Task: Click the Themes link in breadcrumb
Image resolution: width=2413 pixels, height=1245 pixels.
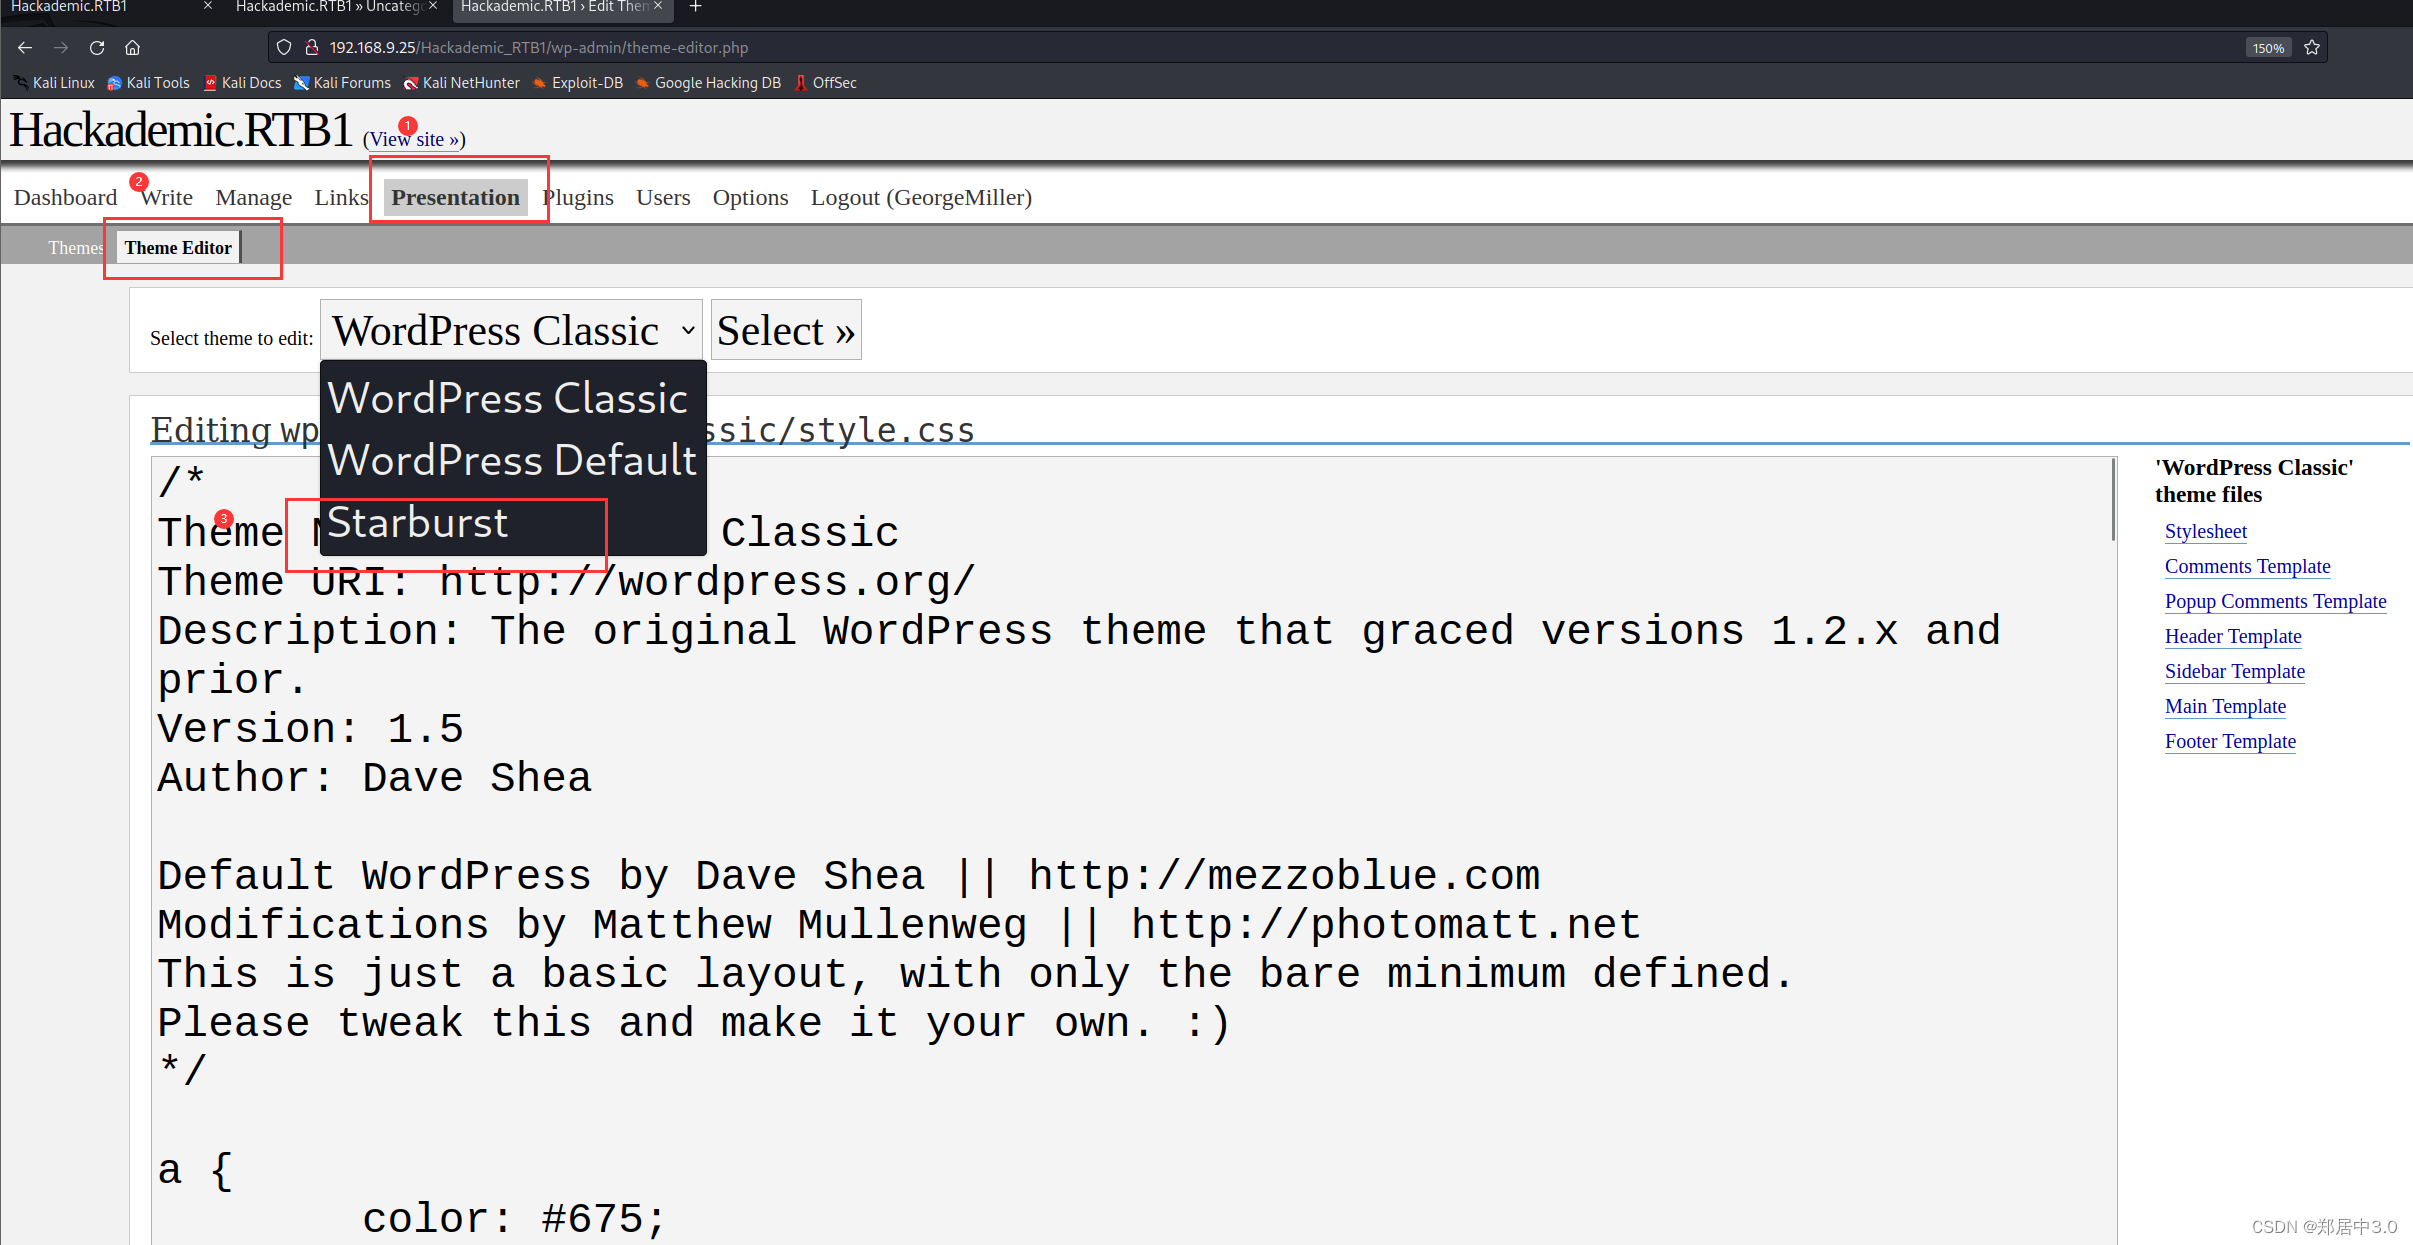Action: [x=75, y=248]
